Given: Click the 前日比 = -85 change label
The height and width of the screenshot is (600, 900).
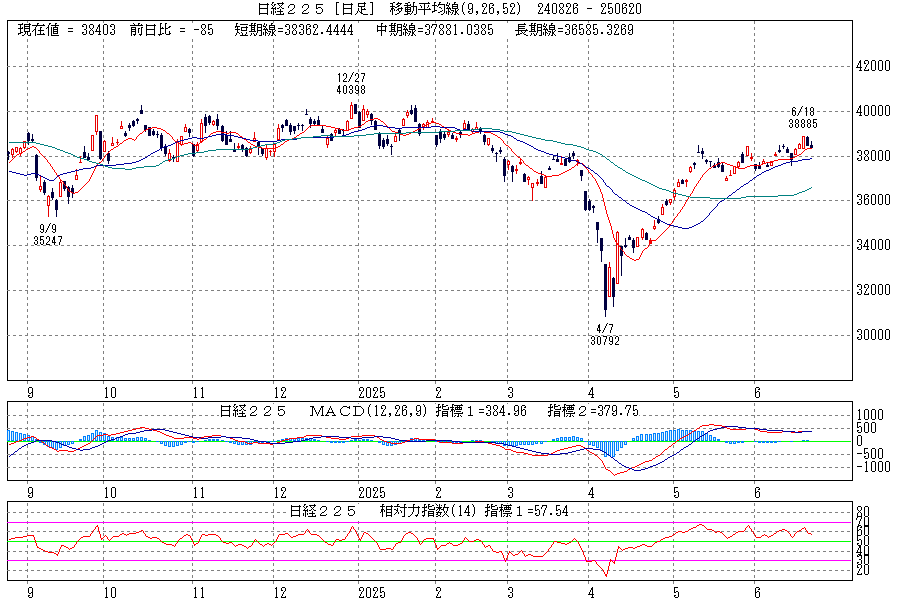Looking at the screenshot, I should [x=172, y=30].
